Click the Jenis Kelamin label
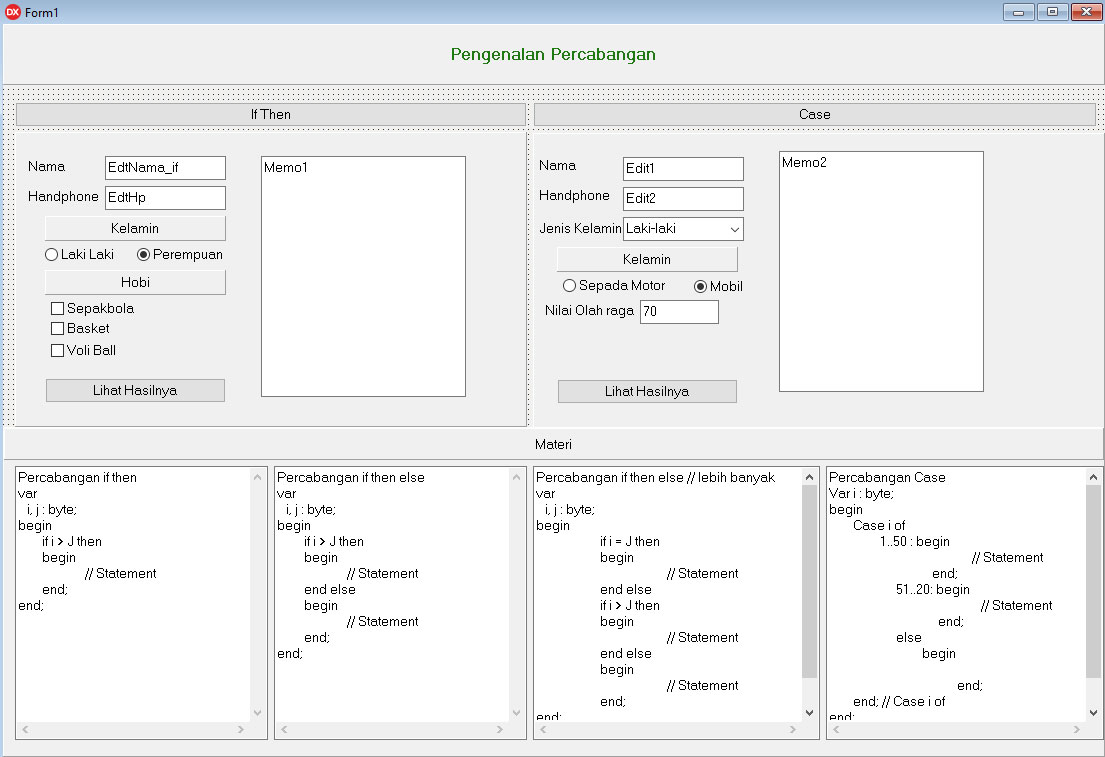This screenshot has height=757, width=1105. [x=580, y=228]
